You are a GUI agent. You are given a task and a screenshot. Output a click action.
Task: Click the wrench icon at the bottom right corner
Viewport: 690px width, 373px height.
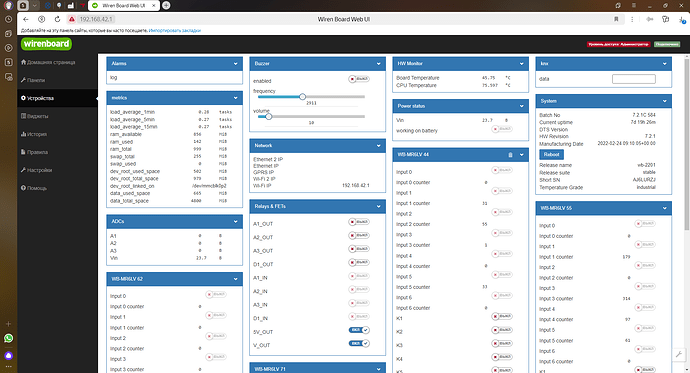(679, 354)
